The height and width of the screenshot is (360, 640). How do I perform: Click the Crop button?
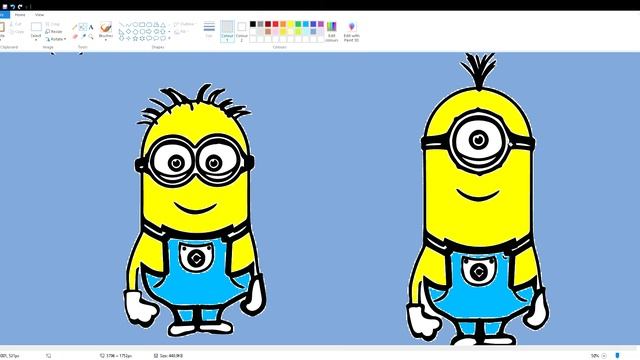(53, 24)
